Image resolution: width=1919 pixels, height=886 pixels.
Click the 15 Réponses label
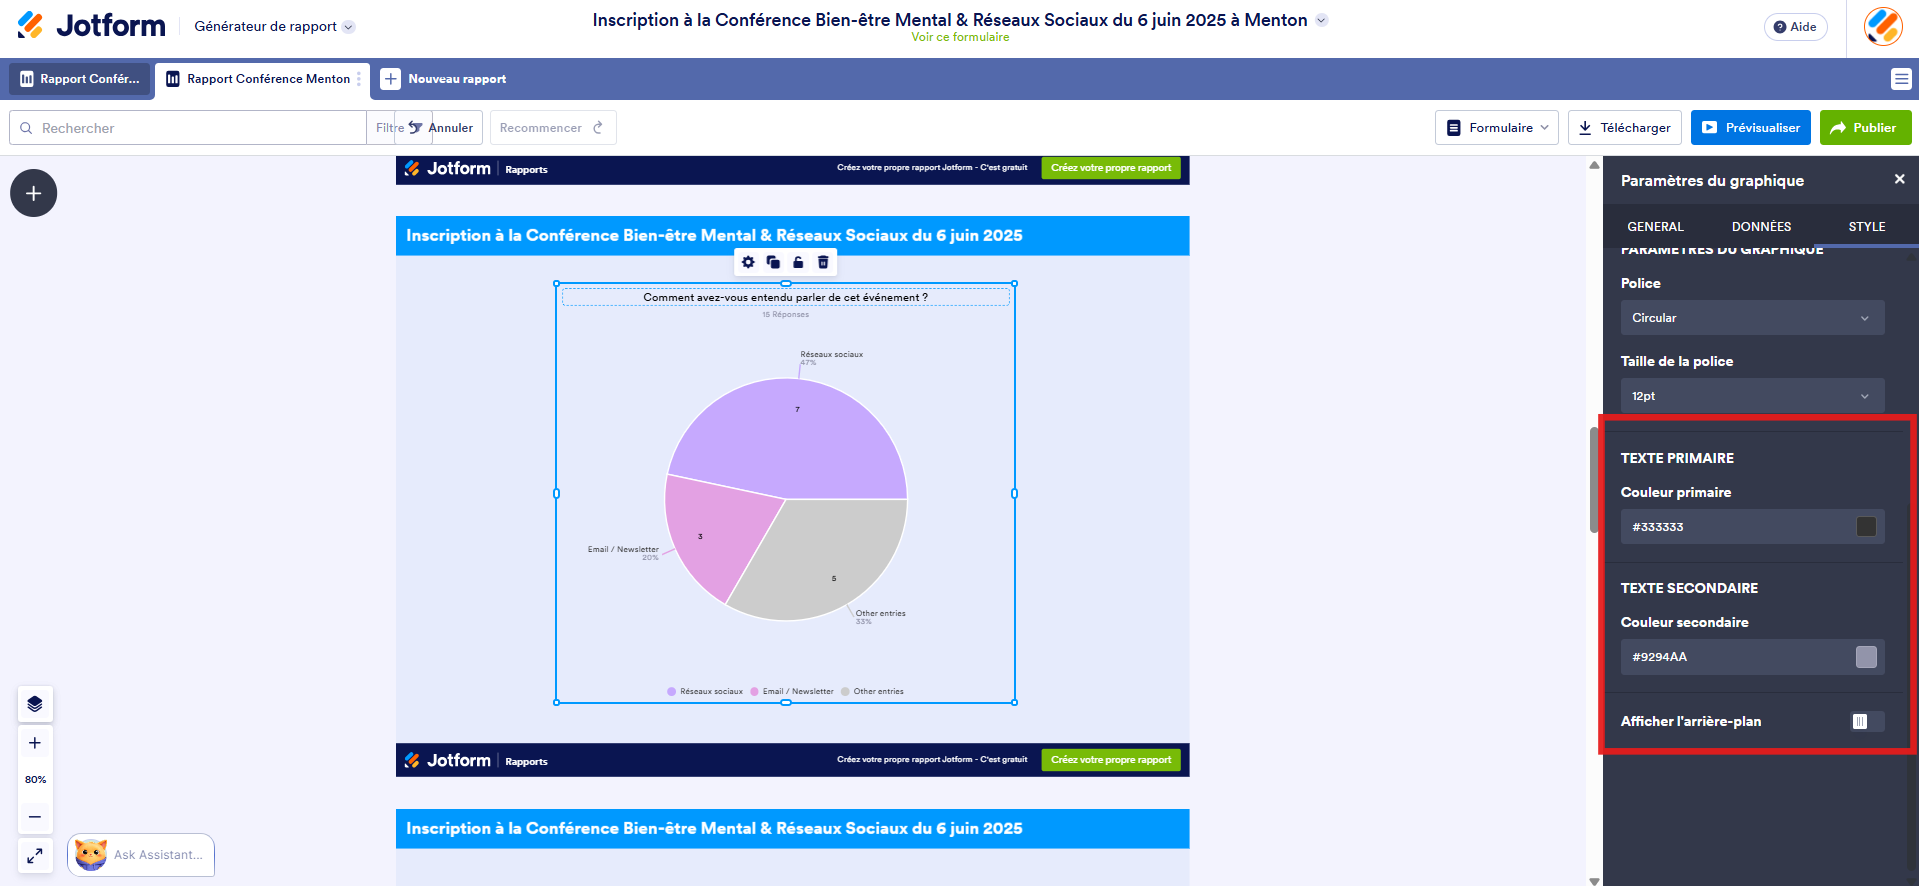[785, 315]
